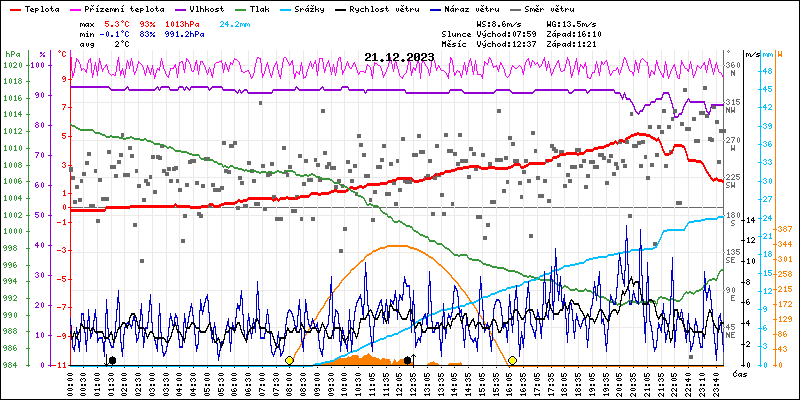Select the 24.2mm precipitation total
This screenshot has width=800, height=400.
coord(233,22)
